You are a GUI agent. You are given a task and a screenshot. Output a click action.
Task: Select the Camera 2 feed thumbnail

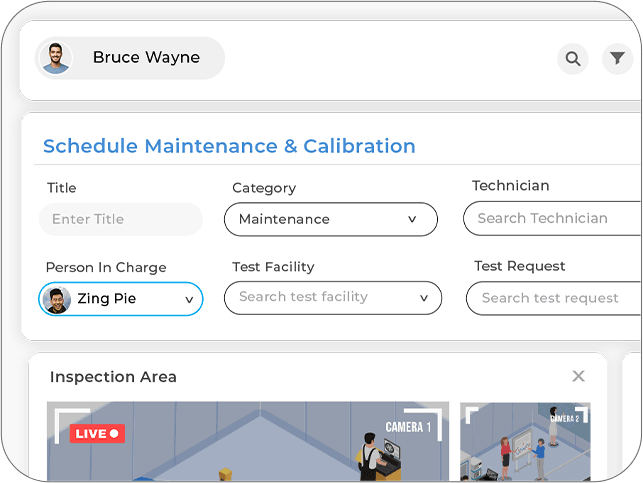(x=525, y=441)
